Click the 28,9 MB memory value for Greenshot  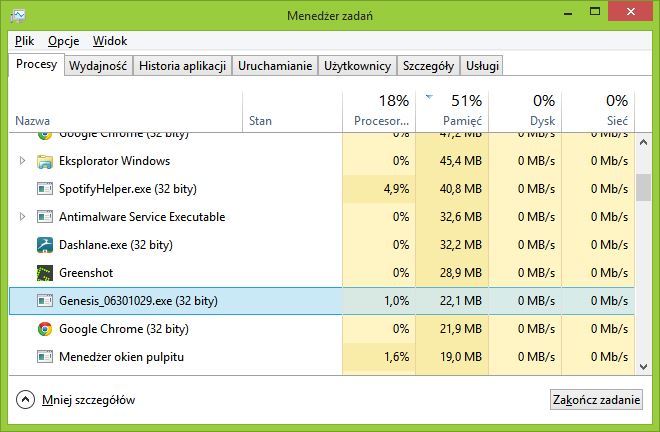pyautogui.click(x=461, y=273)
